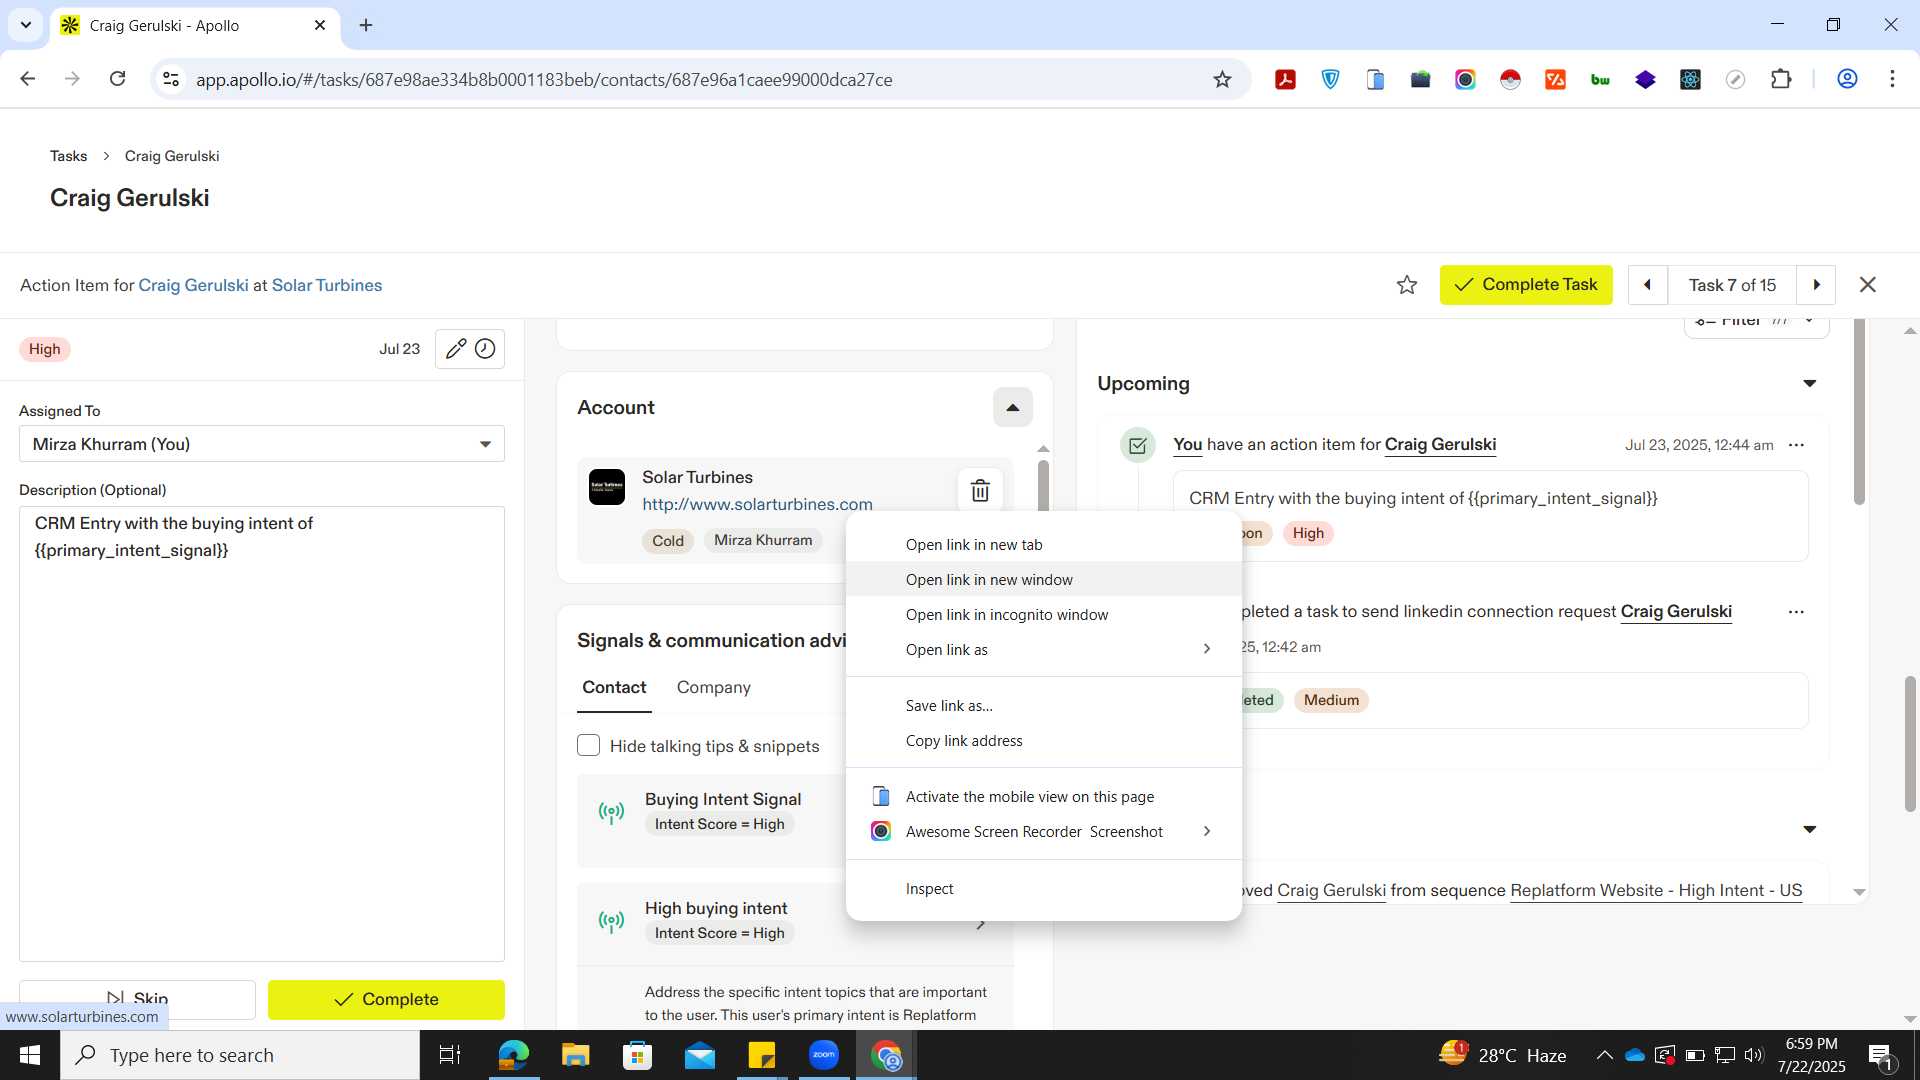
Task: Open the Chrome profile icon
Action: coord(1847,79)
